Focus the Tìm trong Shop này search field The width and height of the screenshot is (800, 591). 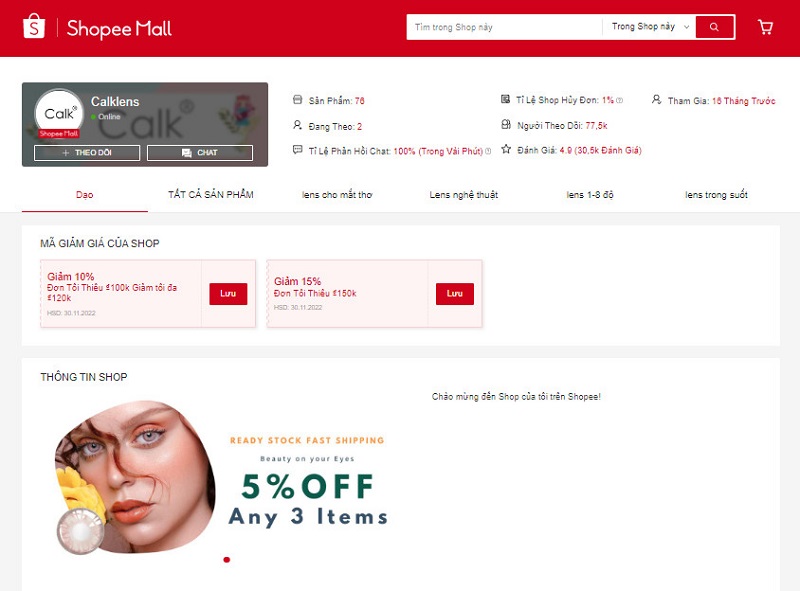[x=504, y=27]
